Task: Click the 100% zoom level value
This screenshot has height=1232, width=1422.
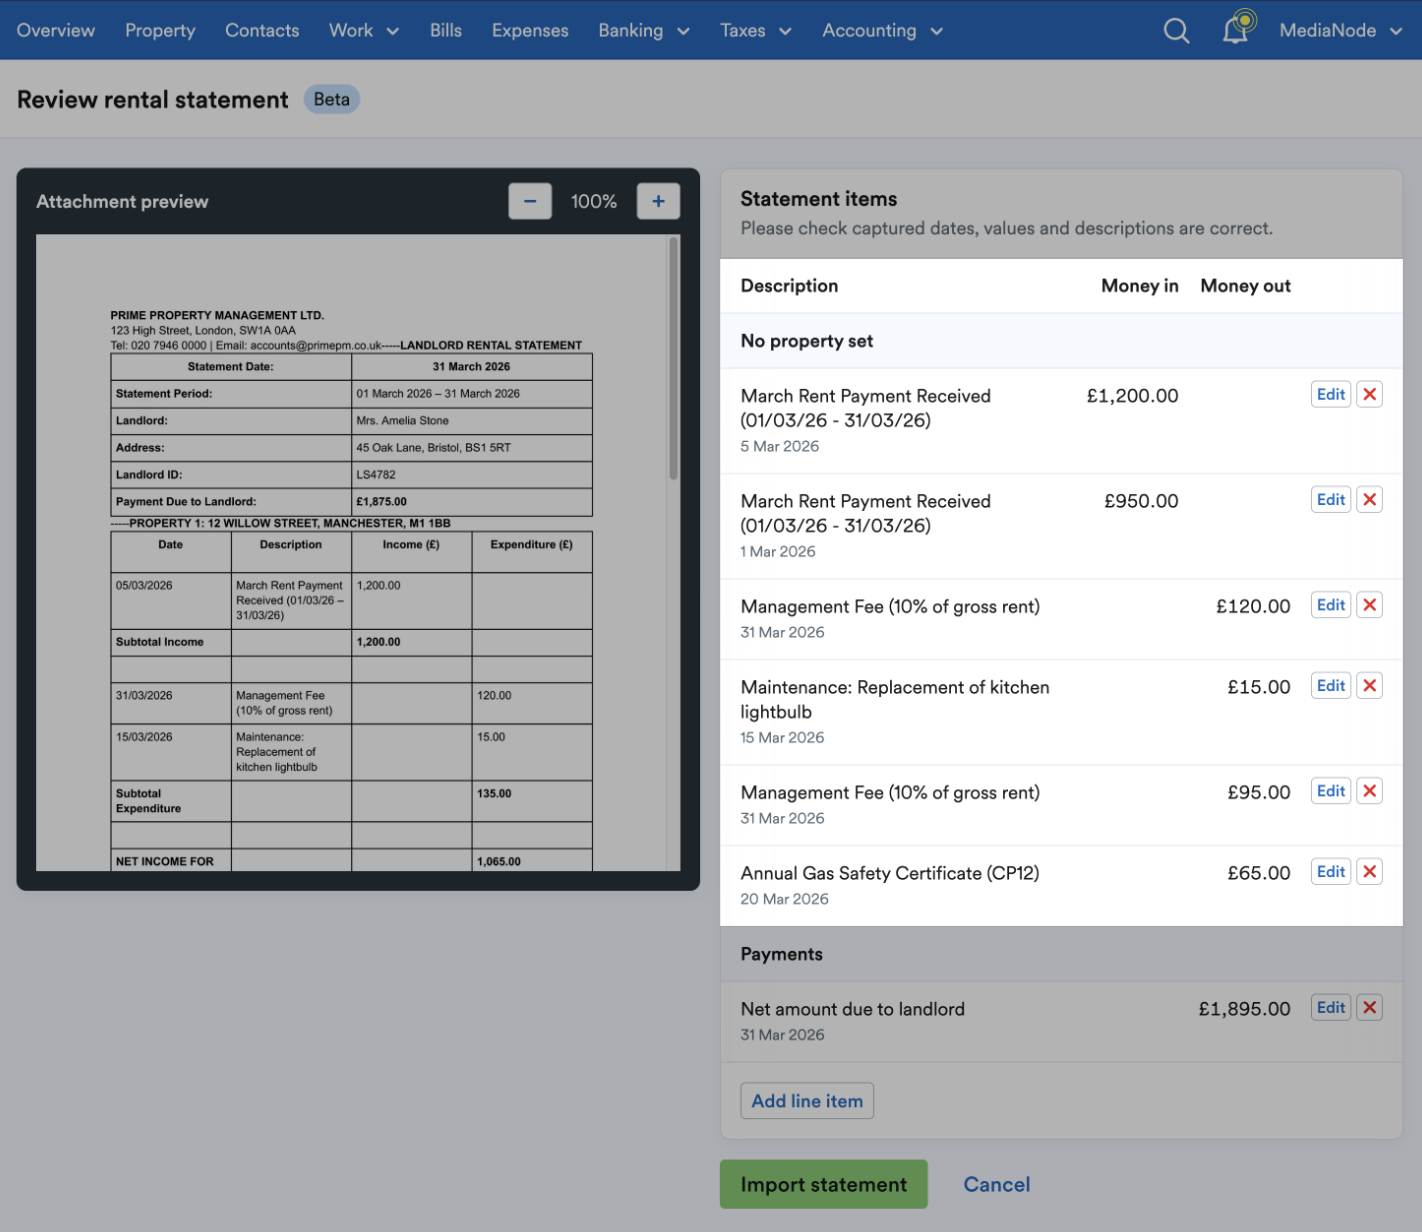Action: (x=594, y=201)
